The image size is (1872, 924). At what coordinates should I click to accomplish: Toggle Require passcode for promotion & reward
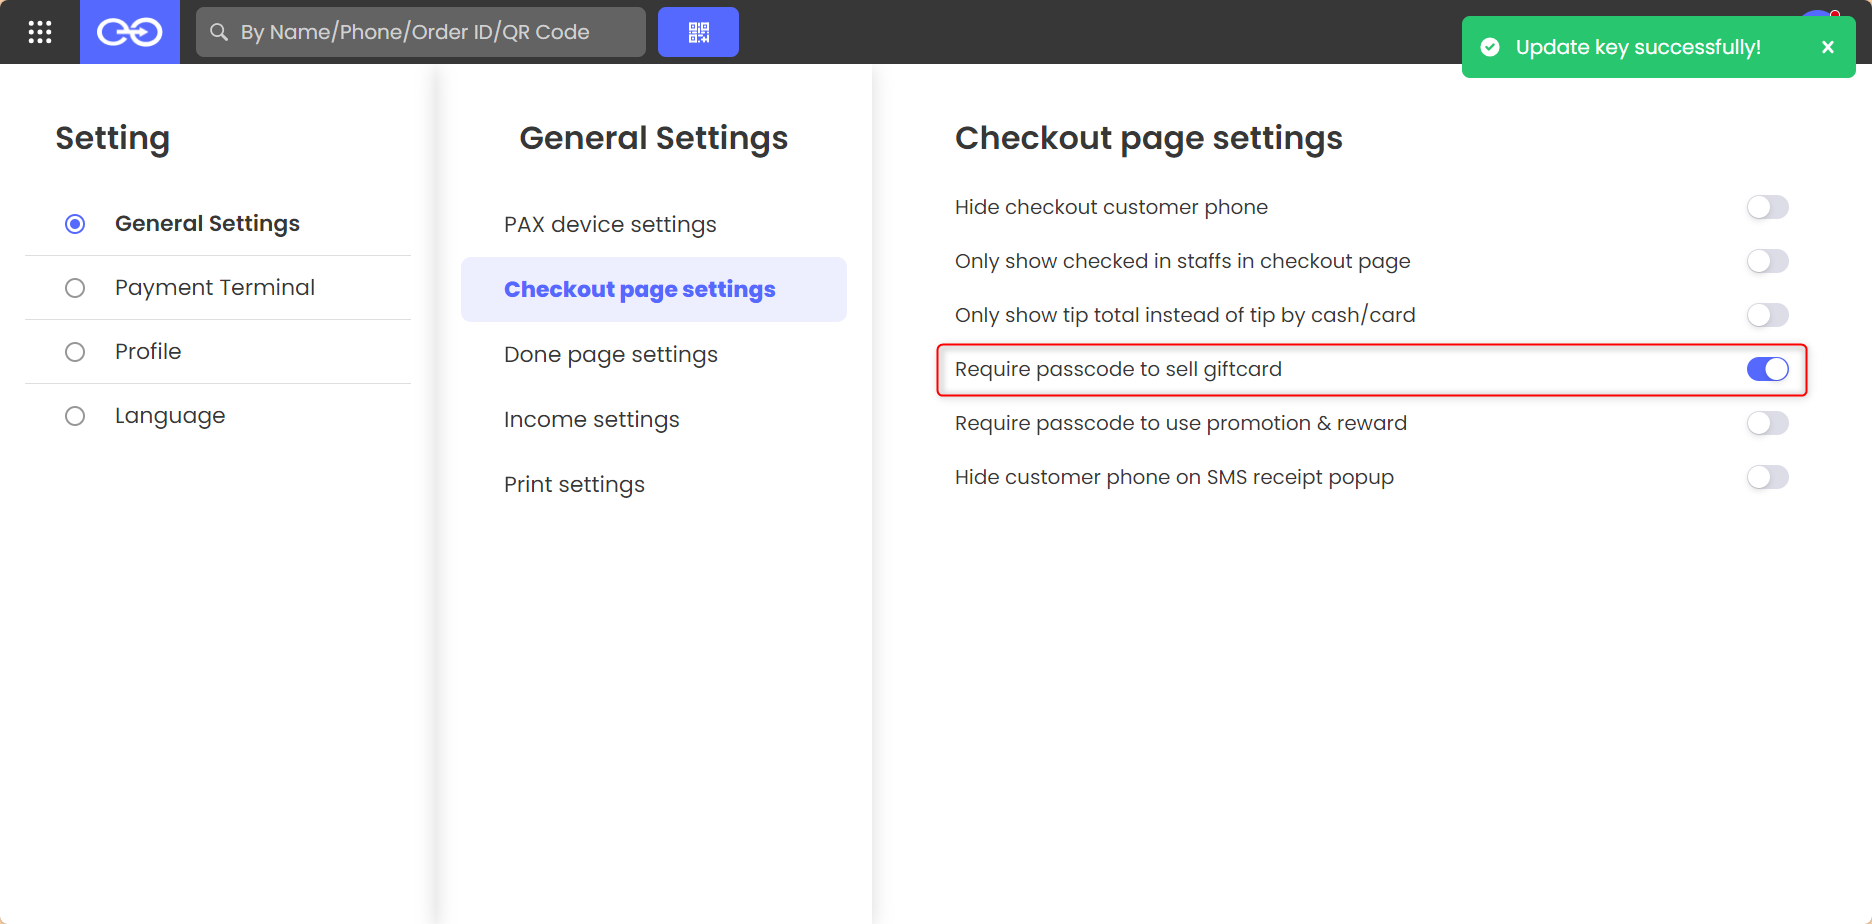click(1767, 423)
